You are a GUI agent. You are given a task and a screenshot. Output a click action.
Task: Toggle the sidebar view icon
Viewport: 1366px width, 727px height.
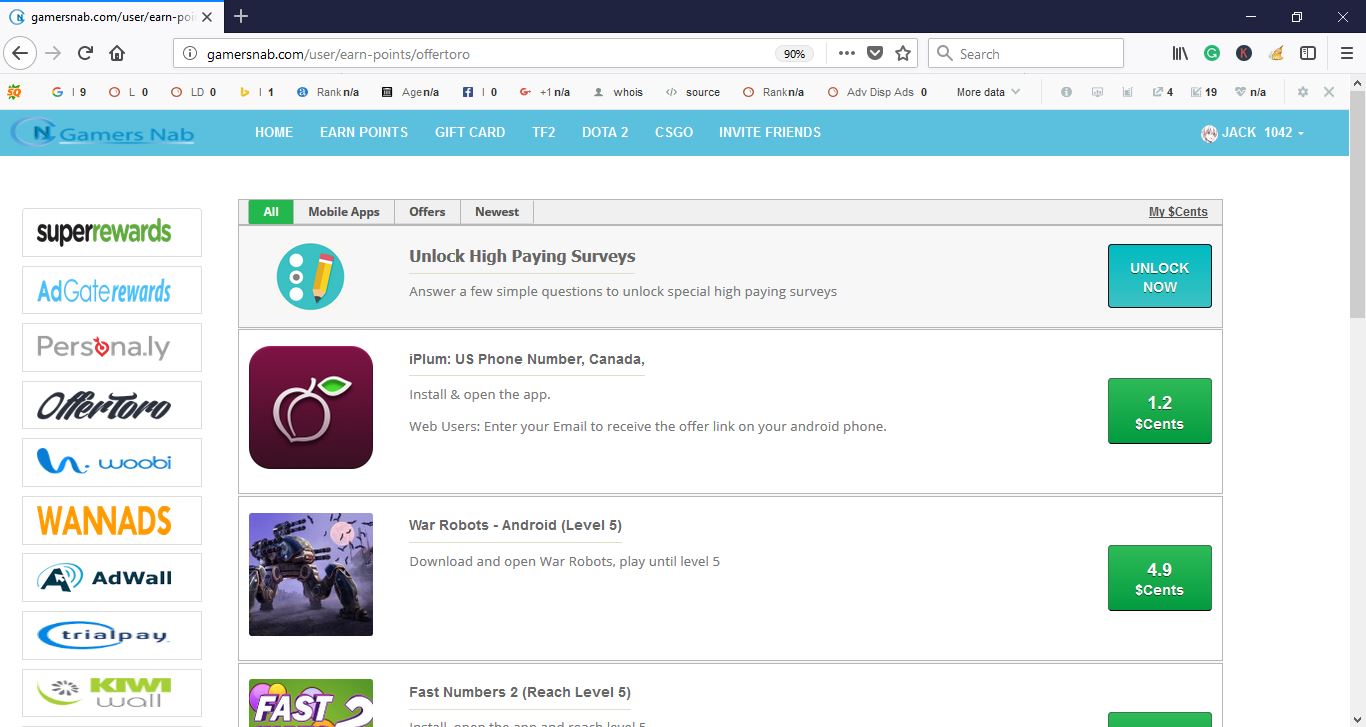(x=1308, y=54)
